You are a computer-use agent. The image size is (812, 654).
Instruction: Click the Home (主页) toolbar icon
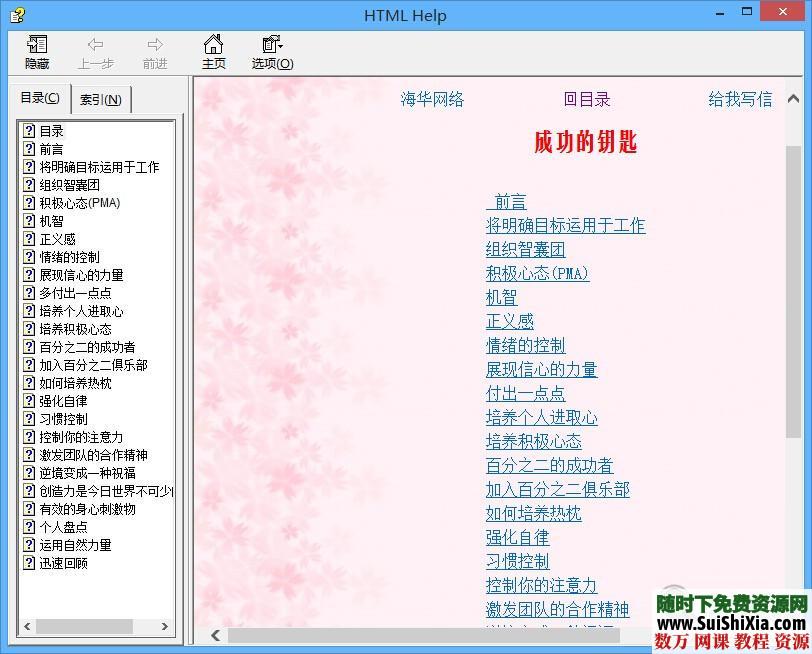tap(213, 45)
